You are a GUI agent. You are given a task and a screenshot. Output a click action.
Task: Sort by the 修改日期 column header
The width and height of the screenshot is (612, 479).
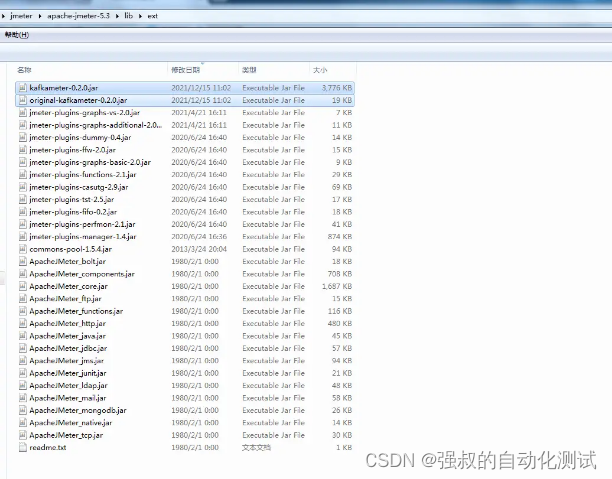coord(186,70)
